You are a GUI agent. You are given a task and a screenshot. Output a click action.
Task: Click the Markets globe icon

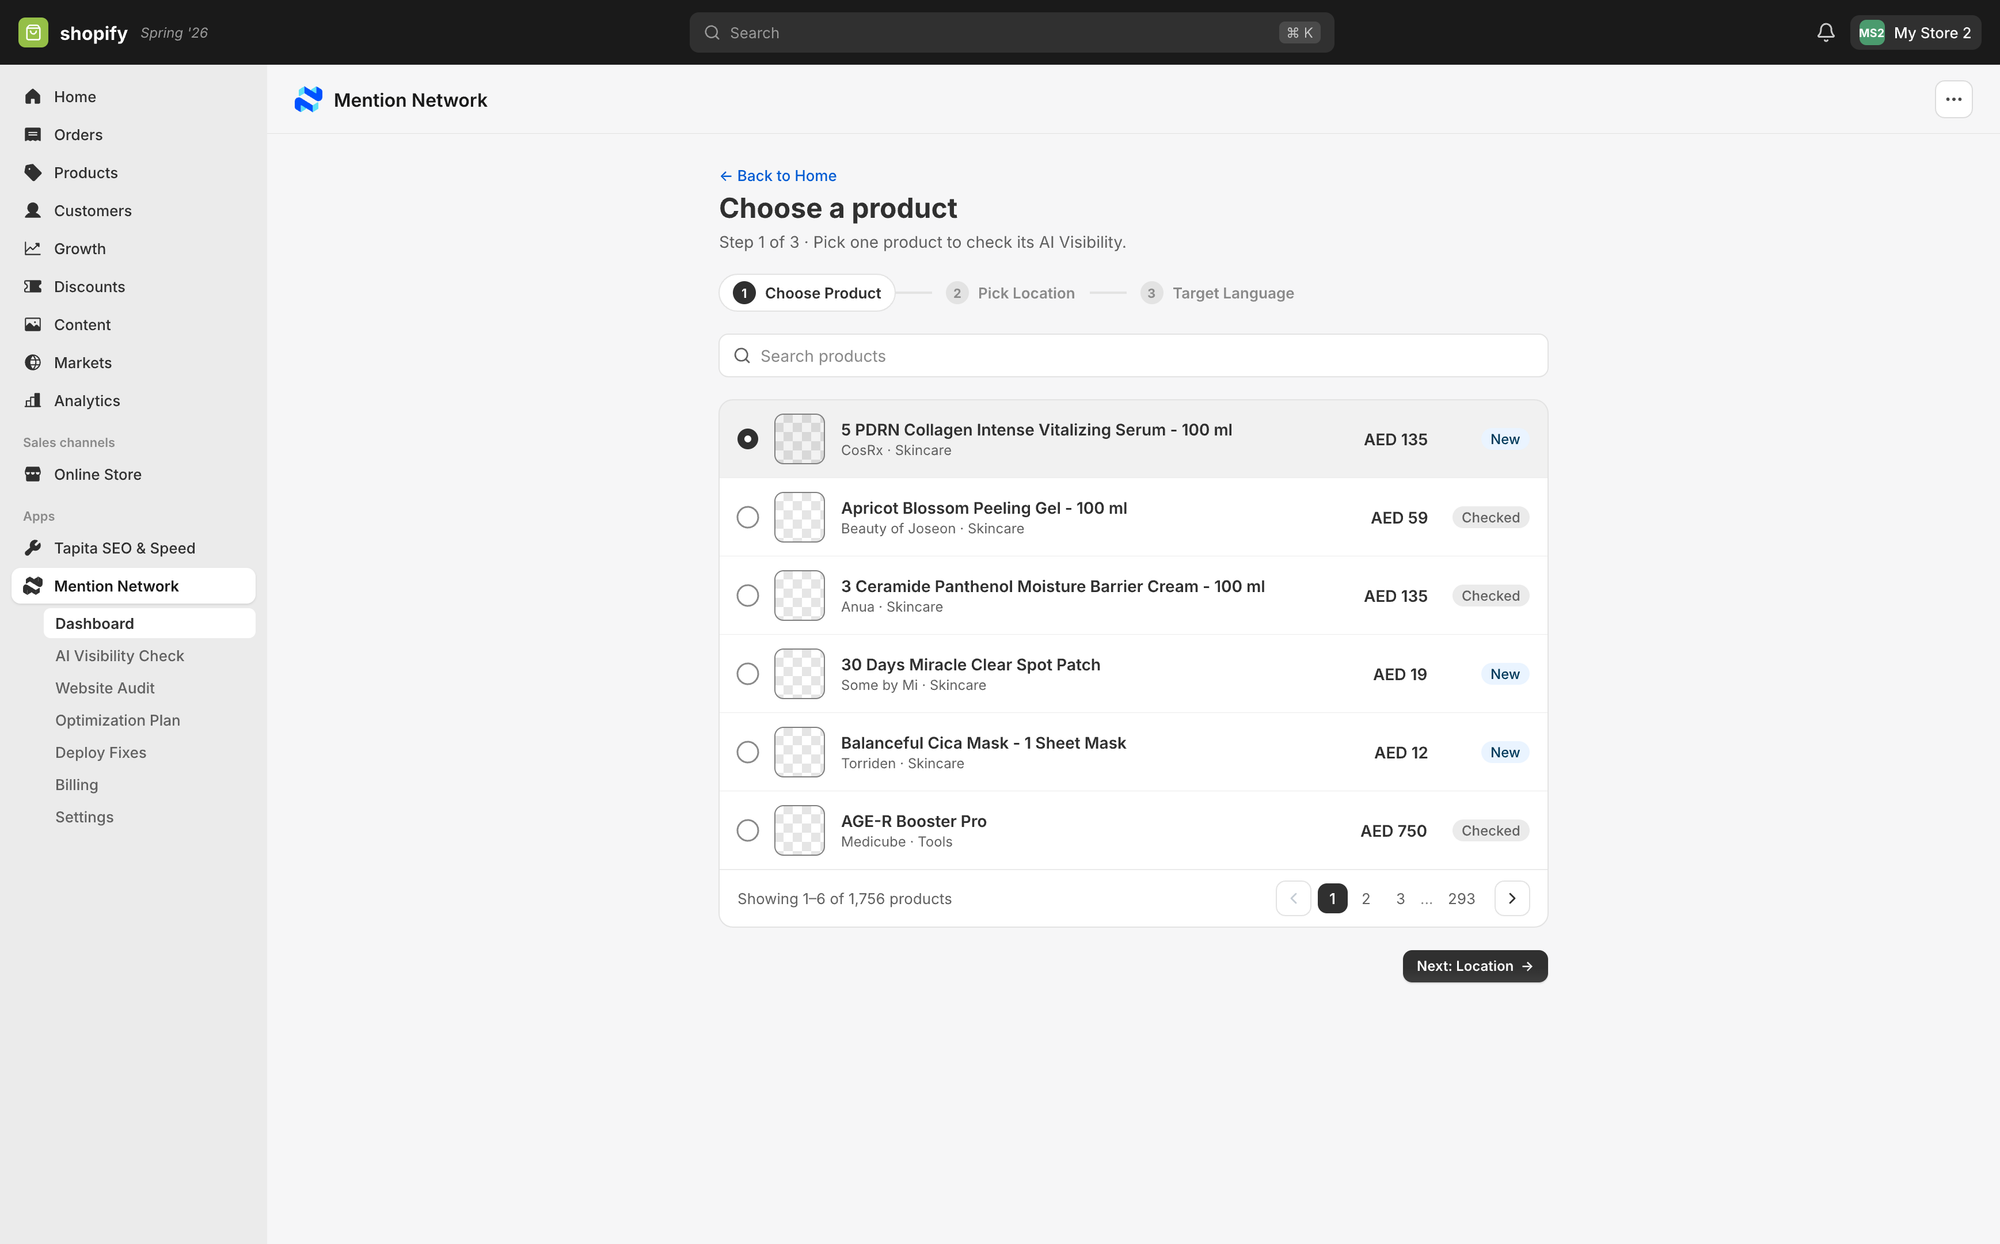pyautogui.click(x=33, y=363)
